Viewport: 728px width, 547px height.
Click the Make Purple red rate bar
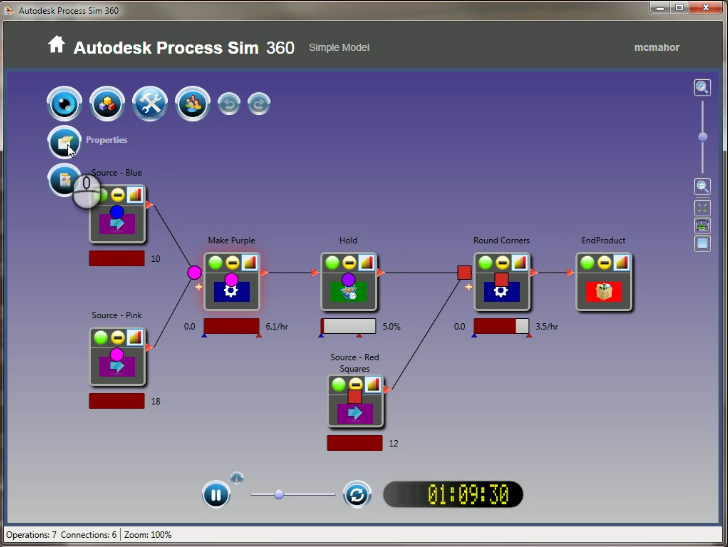click(x=231, y=326)
